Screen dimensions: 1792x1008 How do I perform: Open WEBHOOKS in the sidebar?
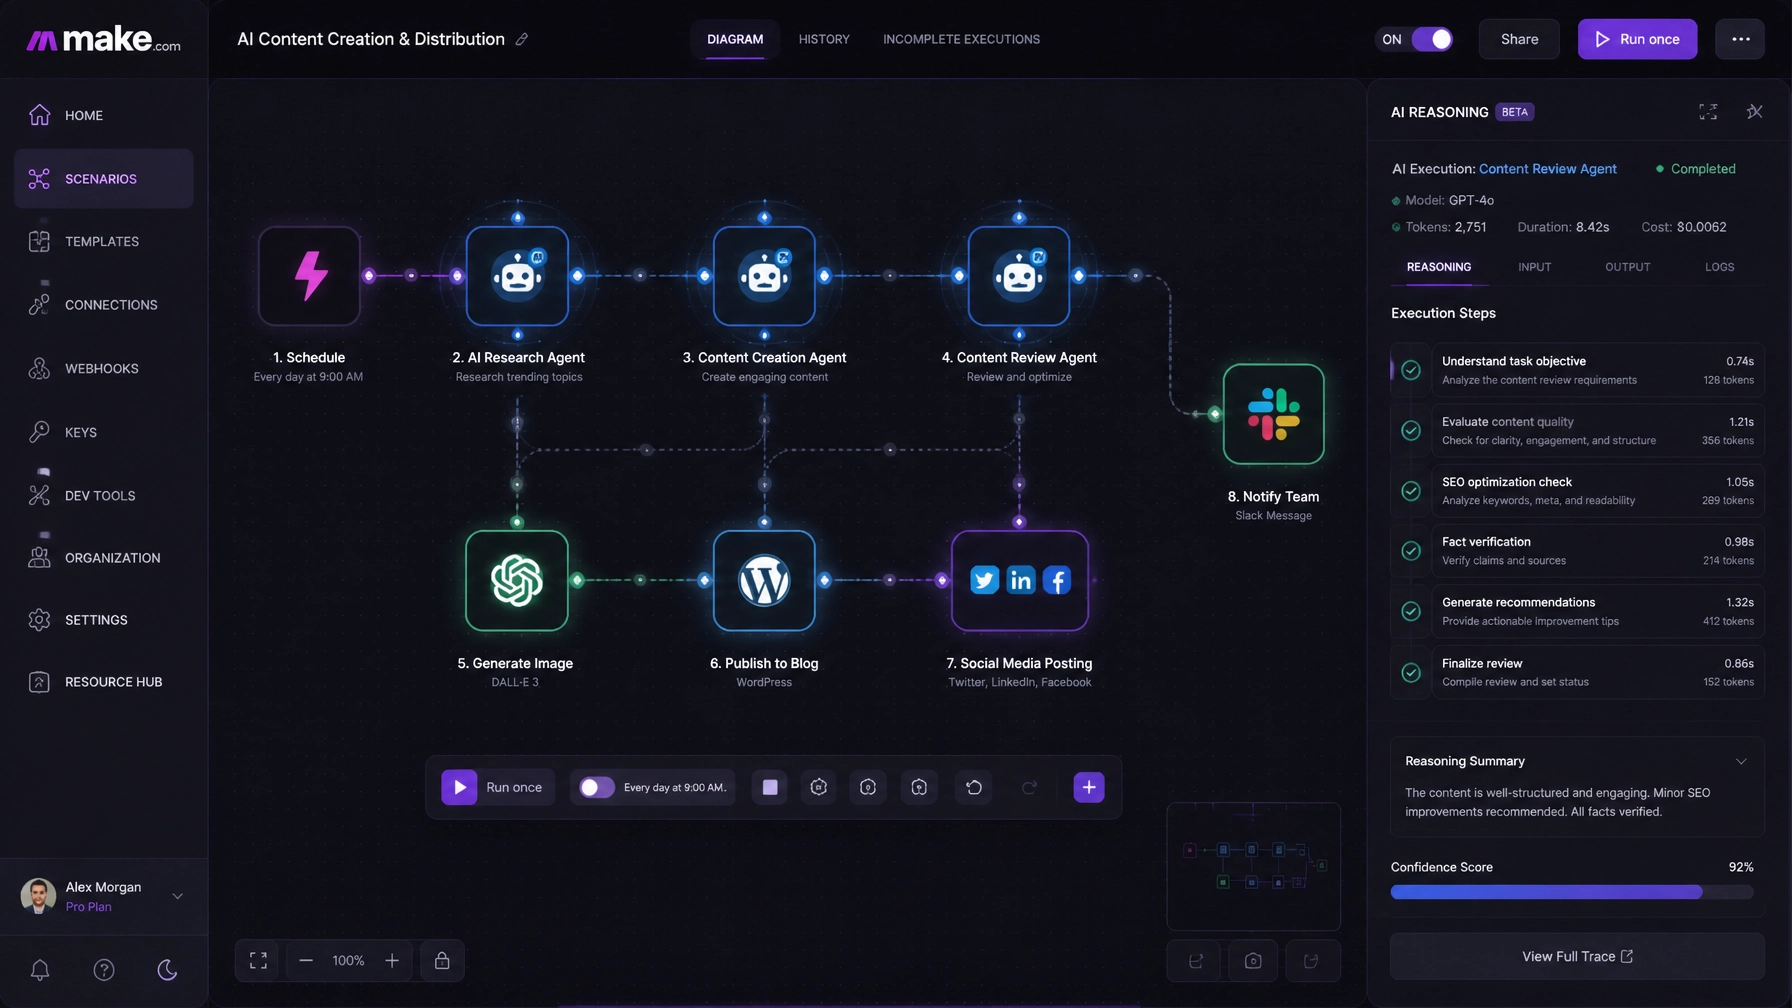click(x=104, y=369)
